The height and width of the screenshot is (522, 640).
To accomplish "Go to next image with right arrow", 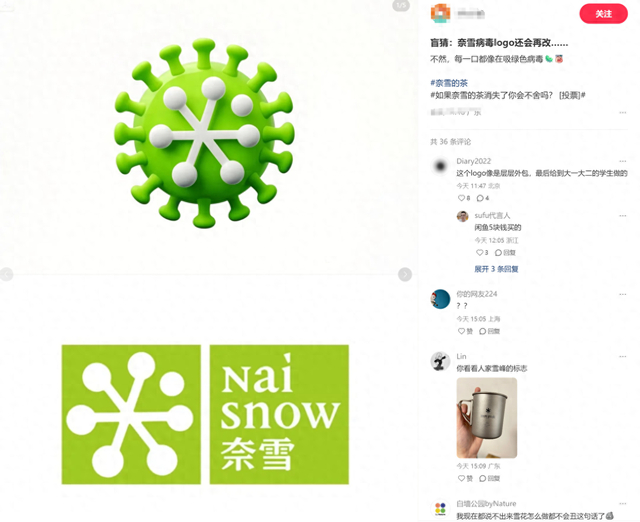I will (404, 275).
